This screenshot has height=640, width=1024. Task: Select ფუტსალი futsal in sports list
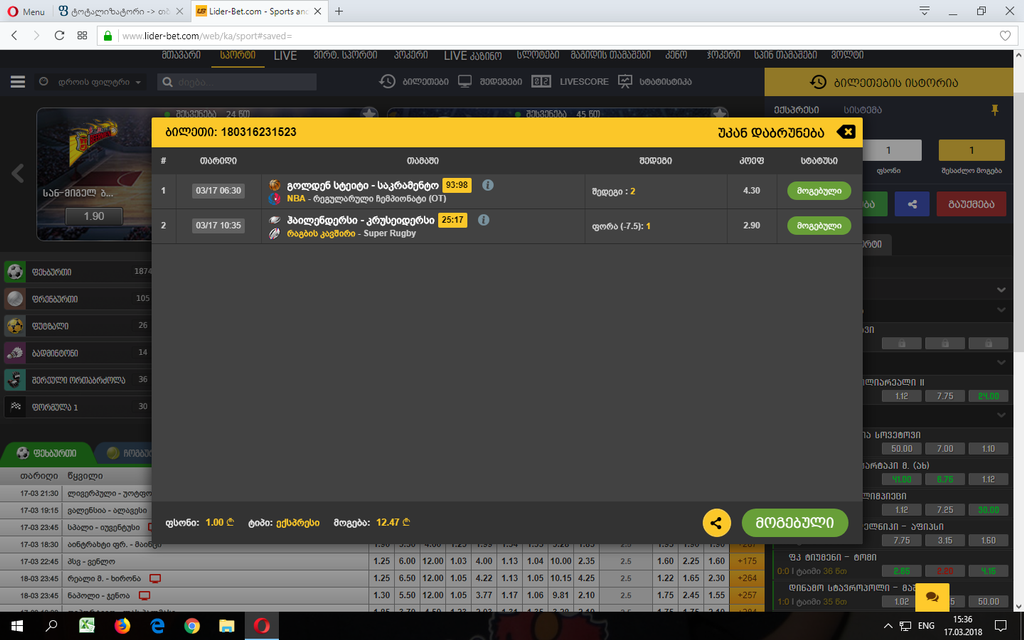77,325
